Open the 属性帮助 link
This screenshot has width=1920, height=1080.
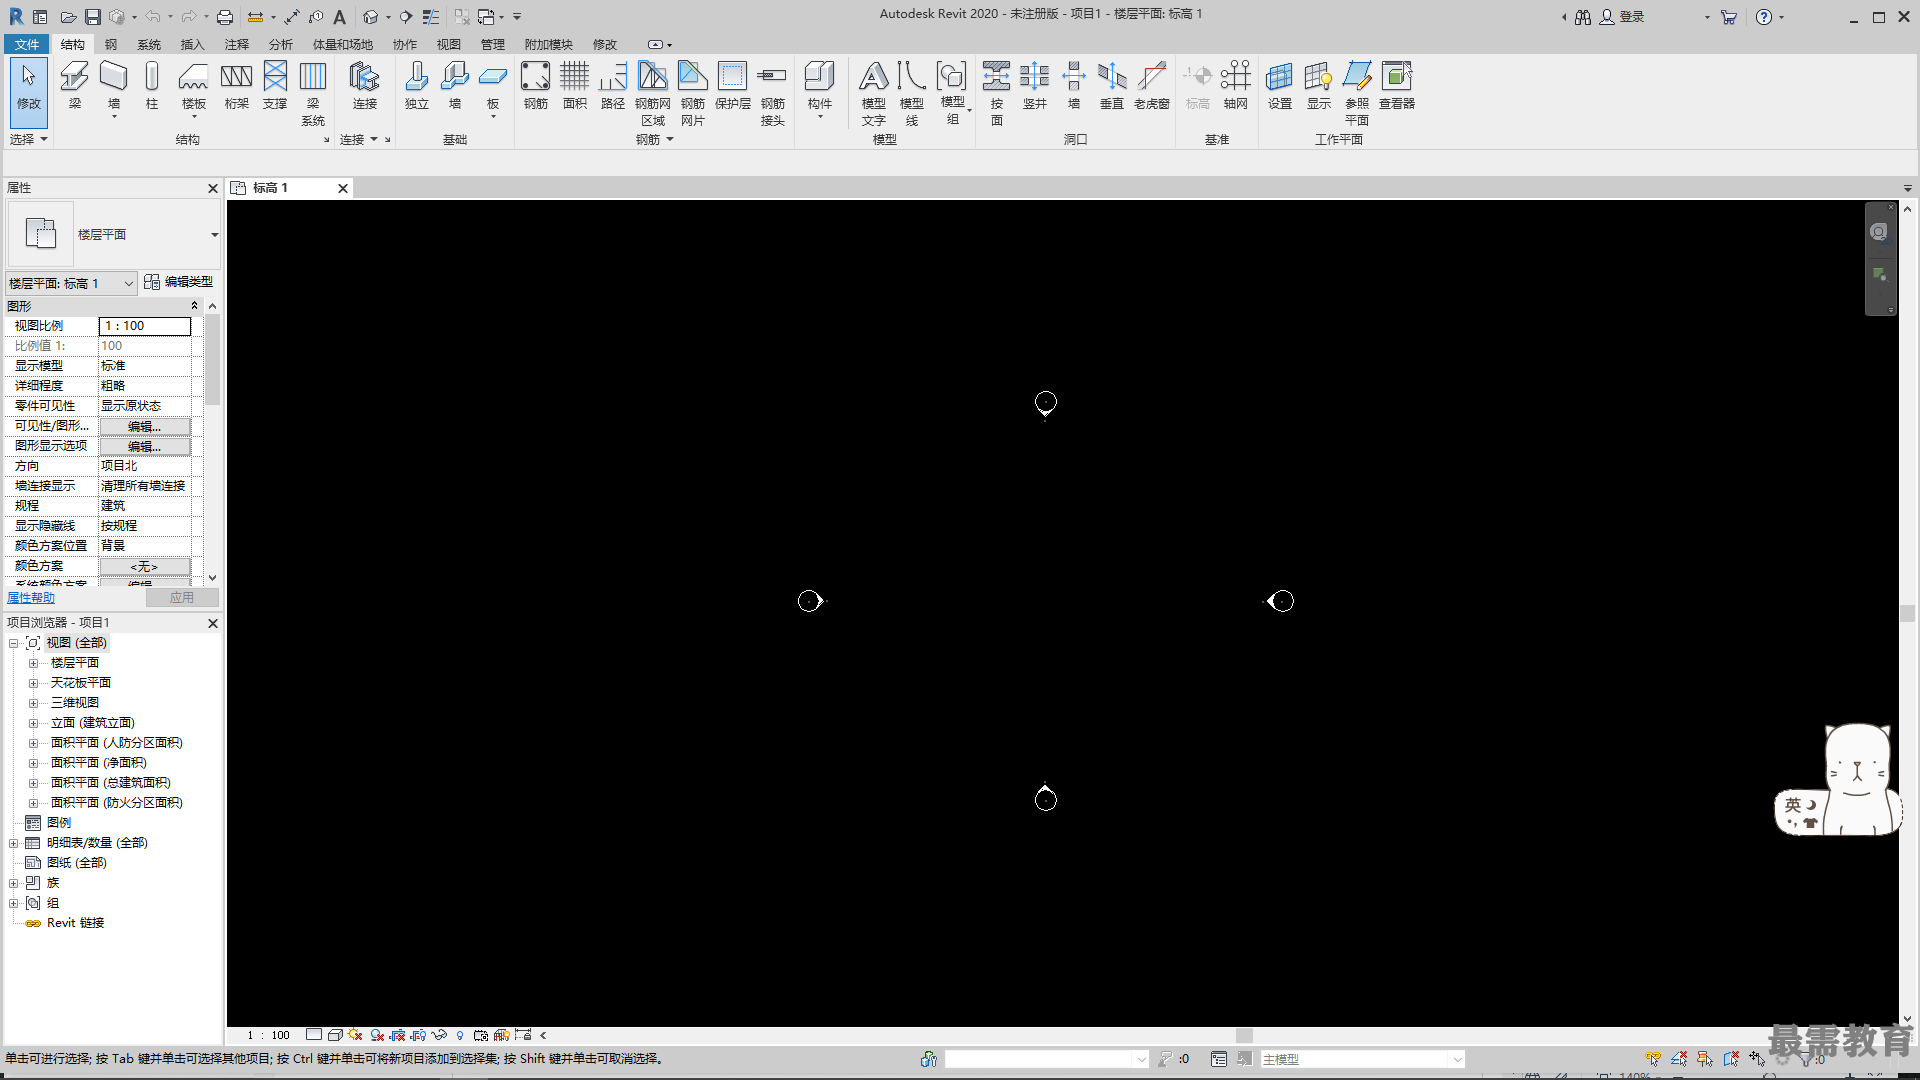click(x=31, y=597)
